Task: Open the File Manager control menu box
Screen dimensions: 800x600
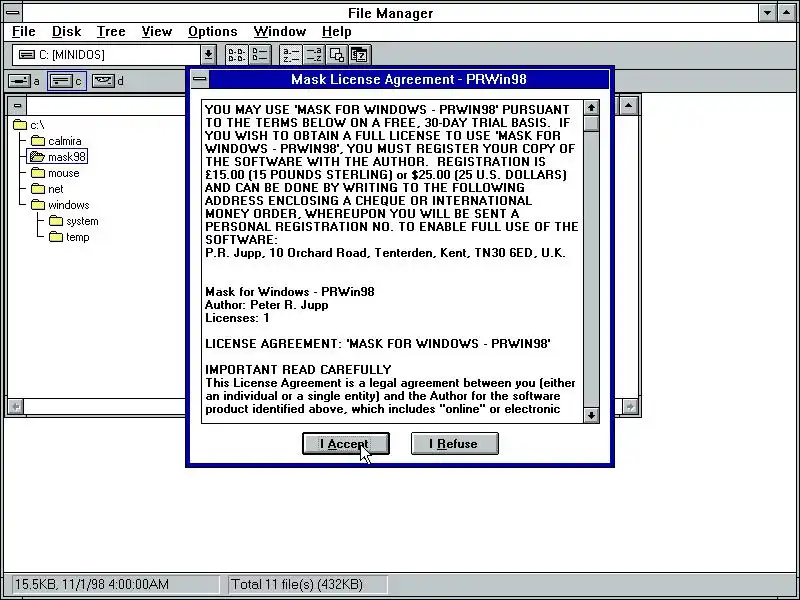Action: (13, 12)
